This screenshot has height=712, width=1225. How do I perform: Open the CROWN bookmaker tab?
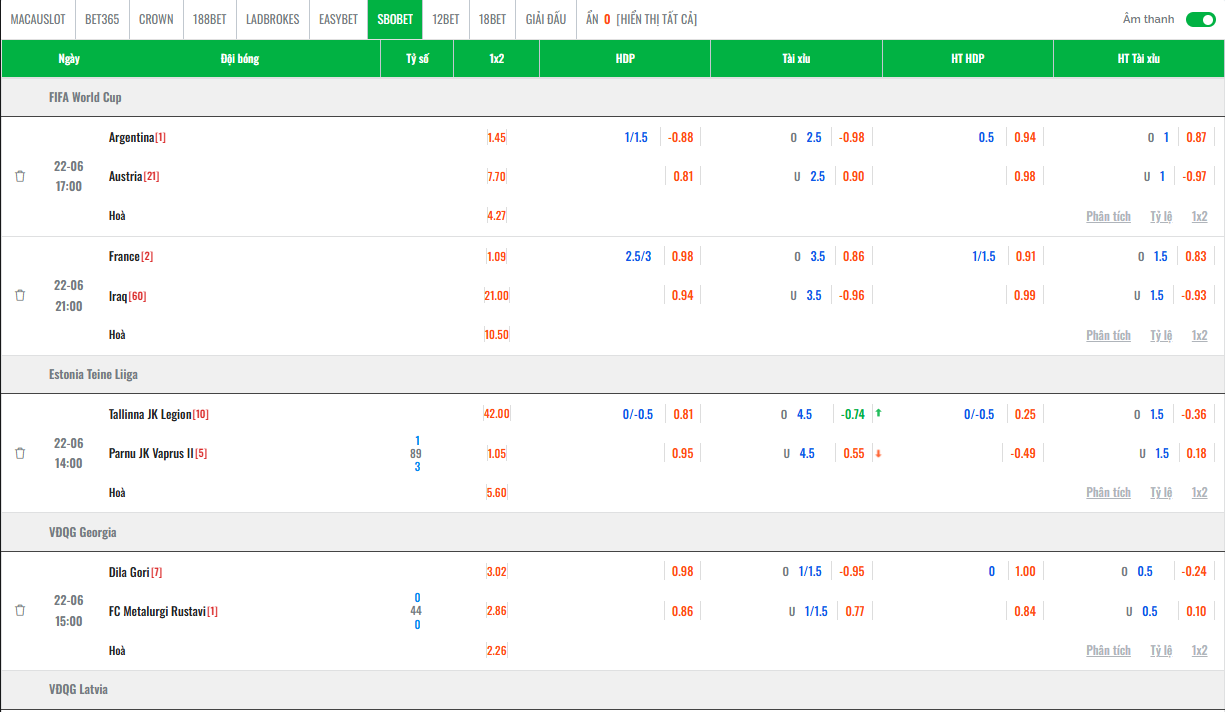pos(156,19)
